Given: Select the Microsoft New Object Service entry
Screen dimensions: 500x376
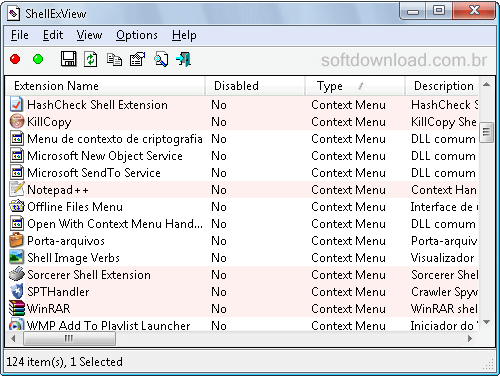Looking at the screenshot, I should coord(105,156).
